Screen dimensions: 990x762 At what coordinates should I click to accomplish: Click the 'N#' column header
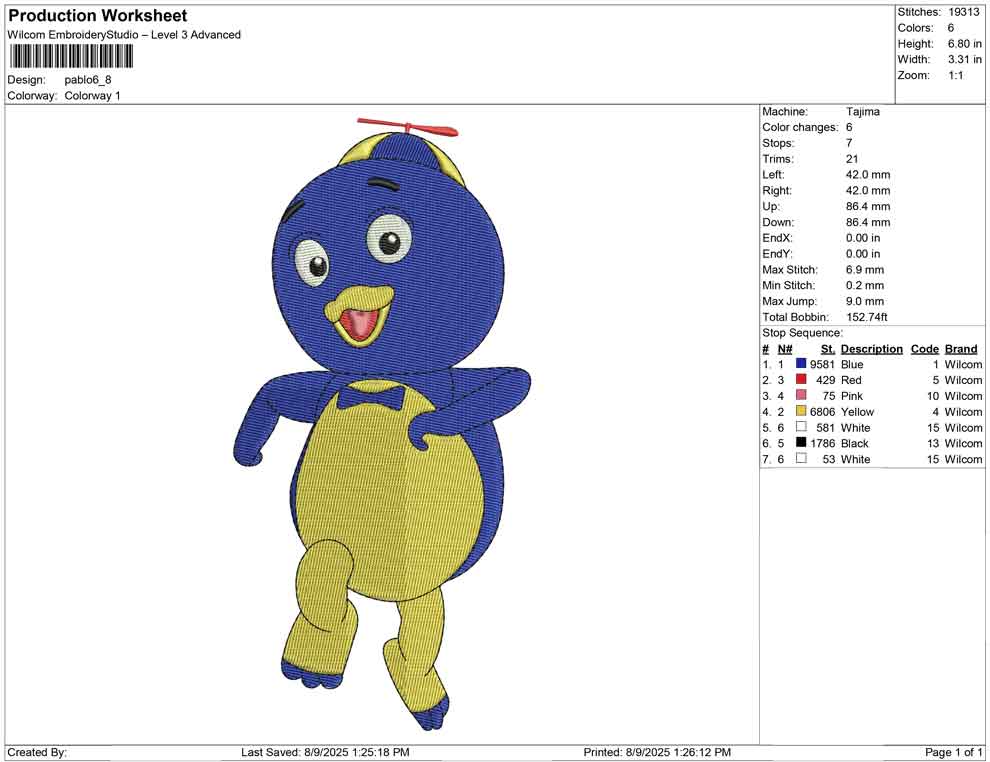[x=785, y=349]
